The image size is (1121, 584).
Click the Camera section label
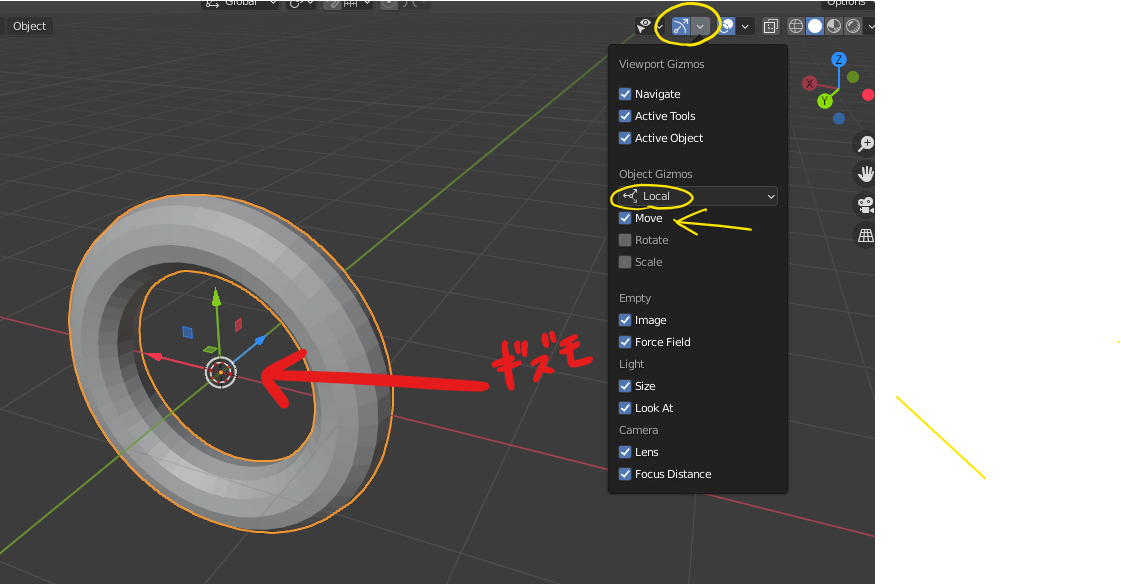(x=638, y=430)
